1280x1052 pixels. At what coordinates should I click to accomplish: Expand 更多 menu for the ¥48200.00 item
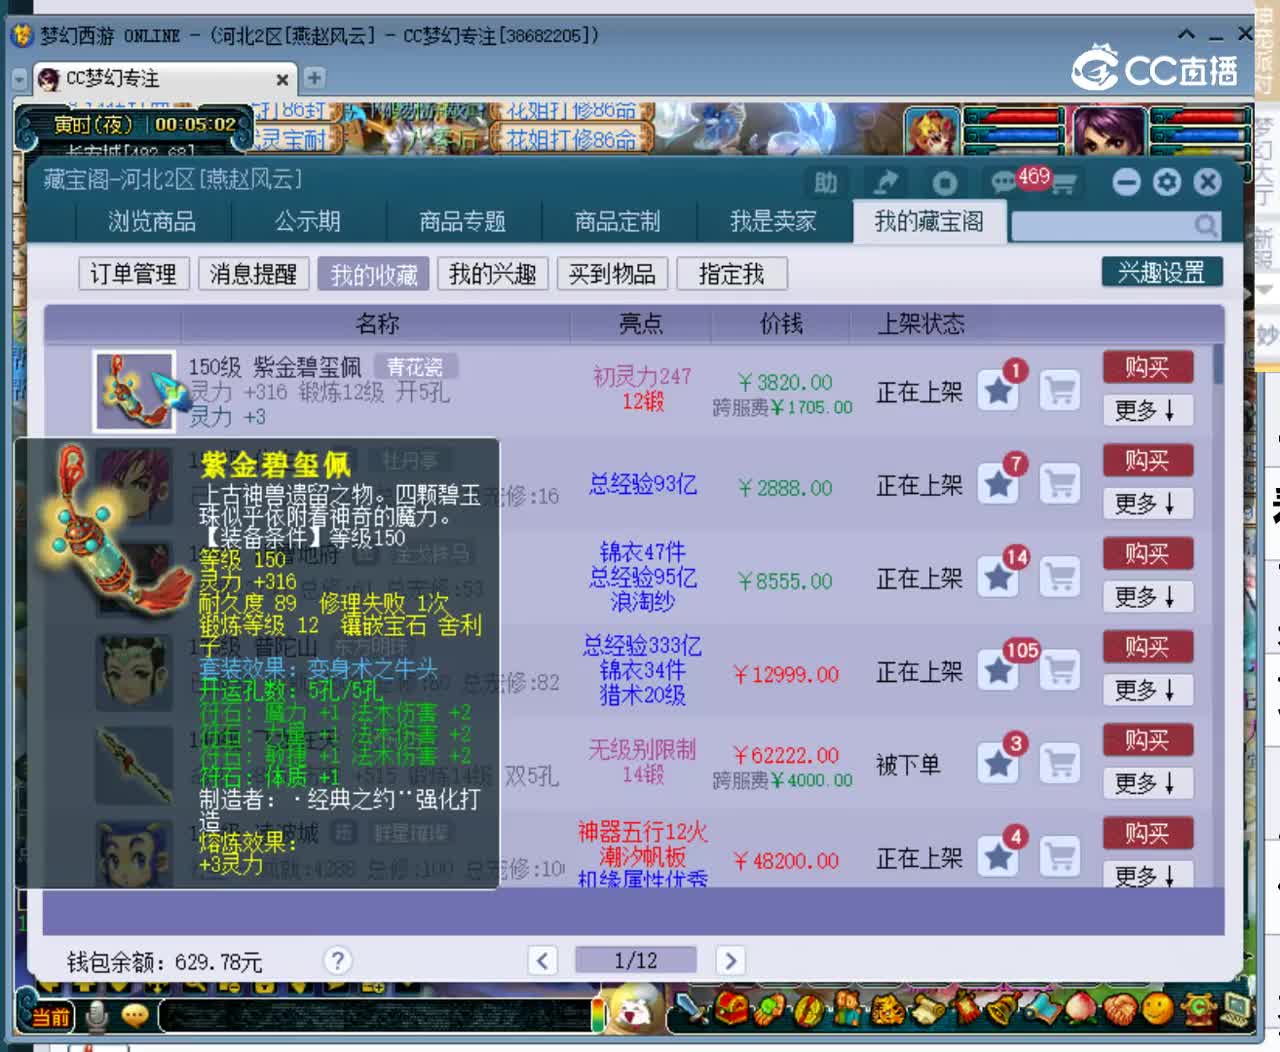(1147, 875)
